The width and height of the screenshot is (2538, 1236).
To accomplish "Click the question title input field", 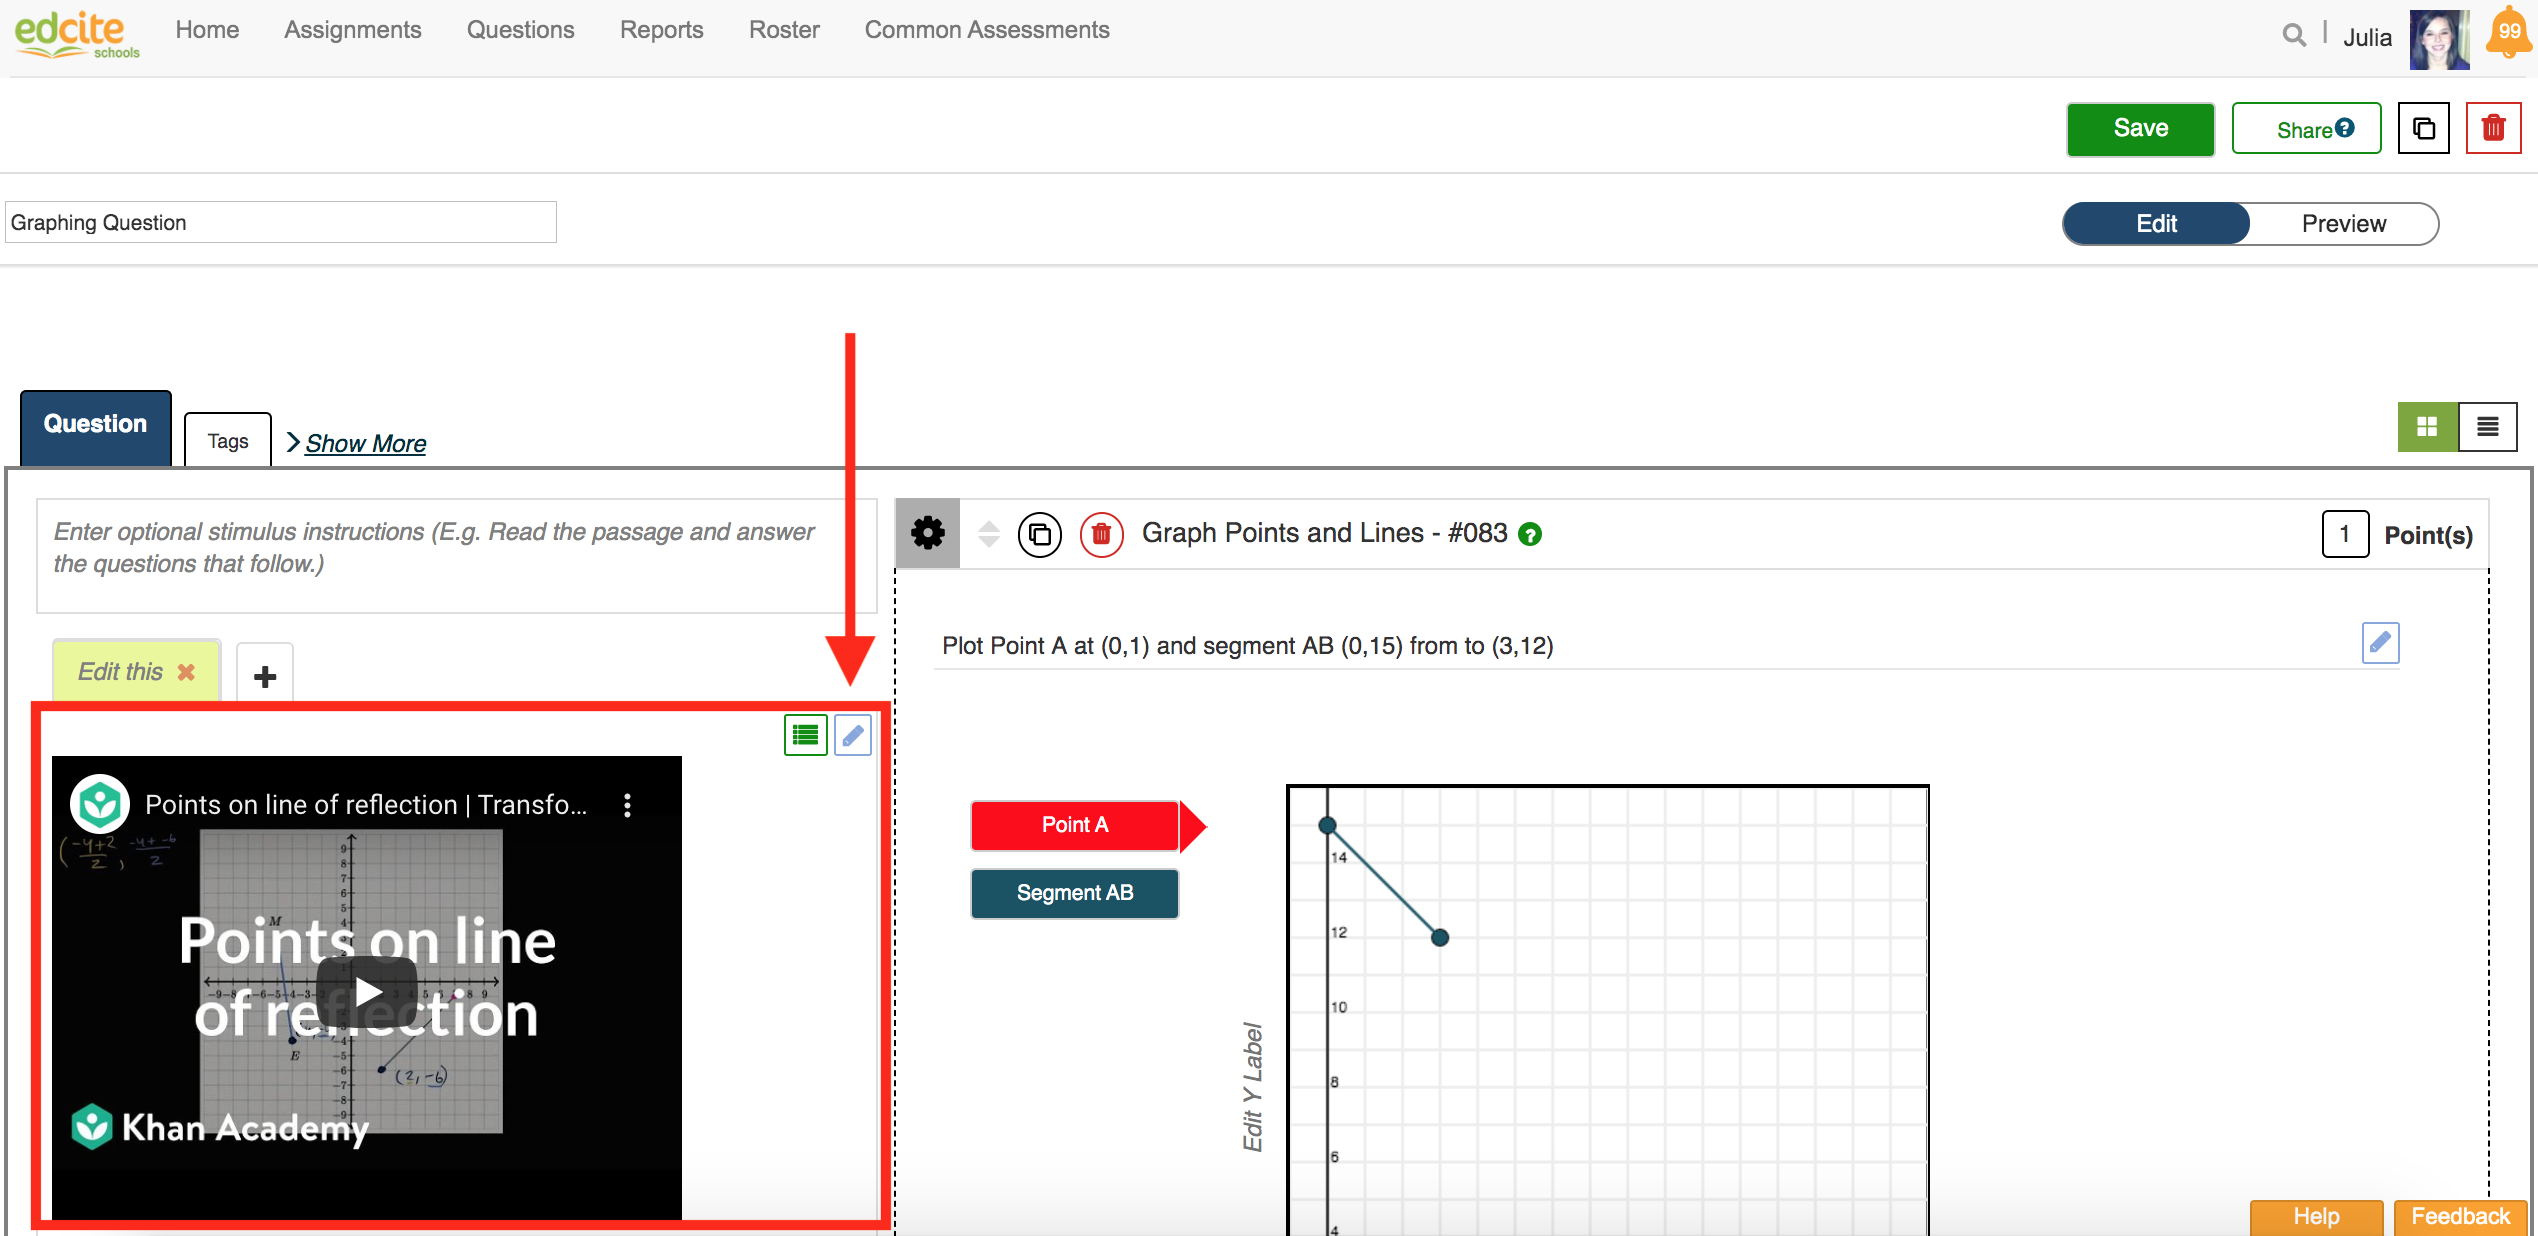I will tap(280, 222).
